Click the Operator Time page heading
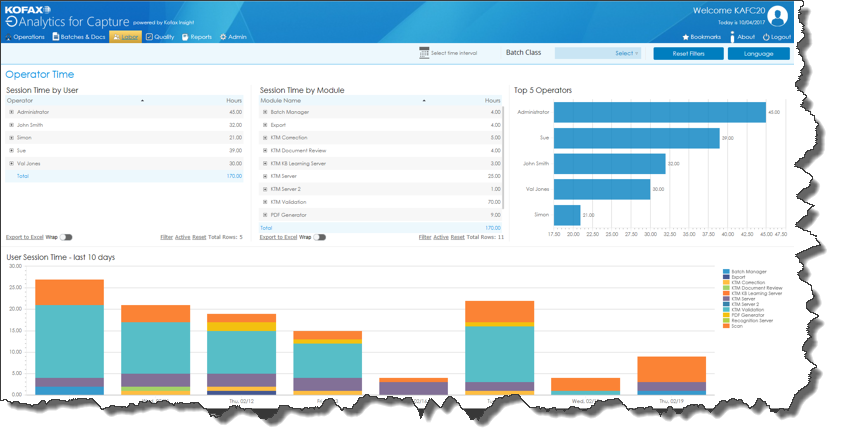841x441 pixels. (40, 75)
